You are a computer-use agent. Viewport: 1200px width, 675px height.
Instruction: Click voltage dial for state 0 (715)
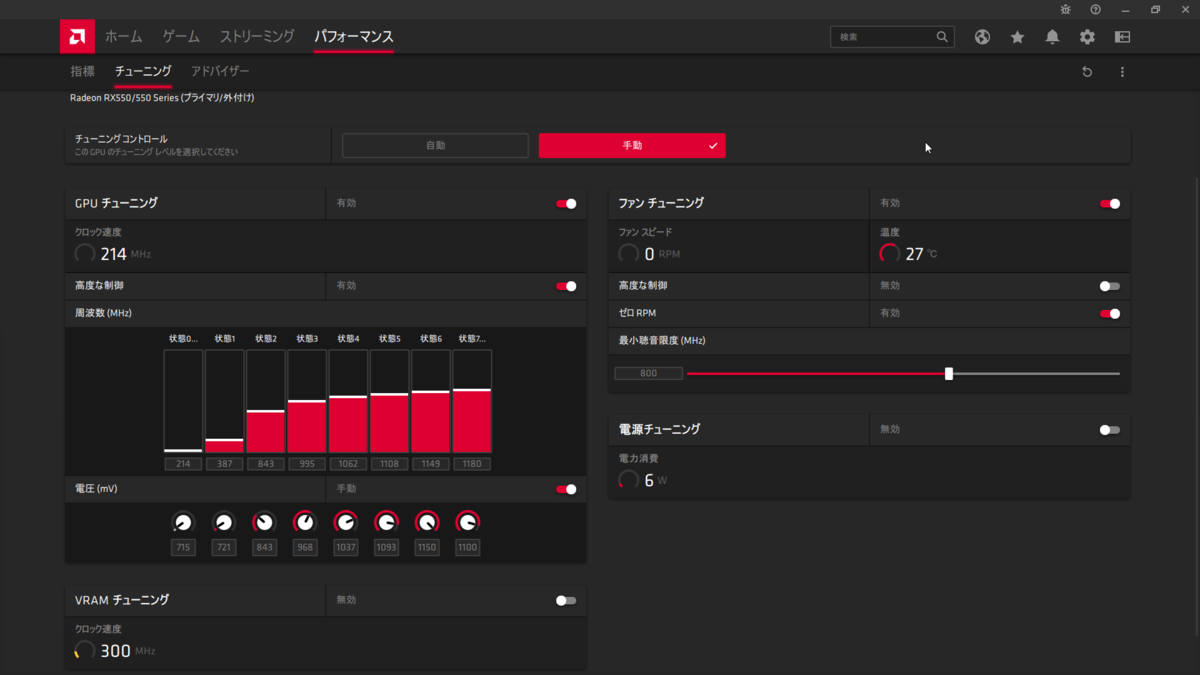pos(183,522)
